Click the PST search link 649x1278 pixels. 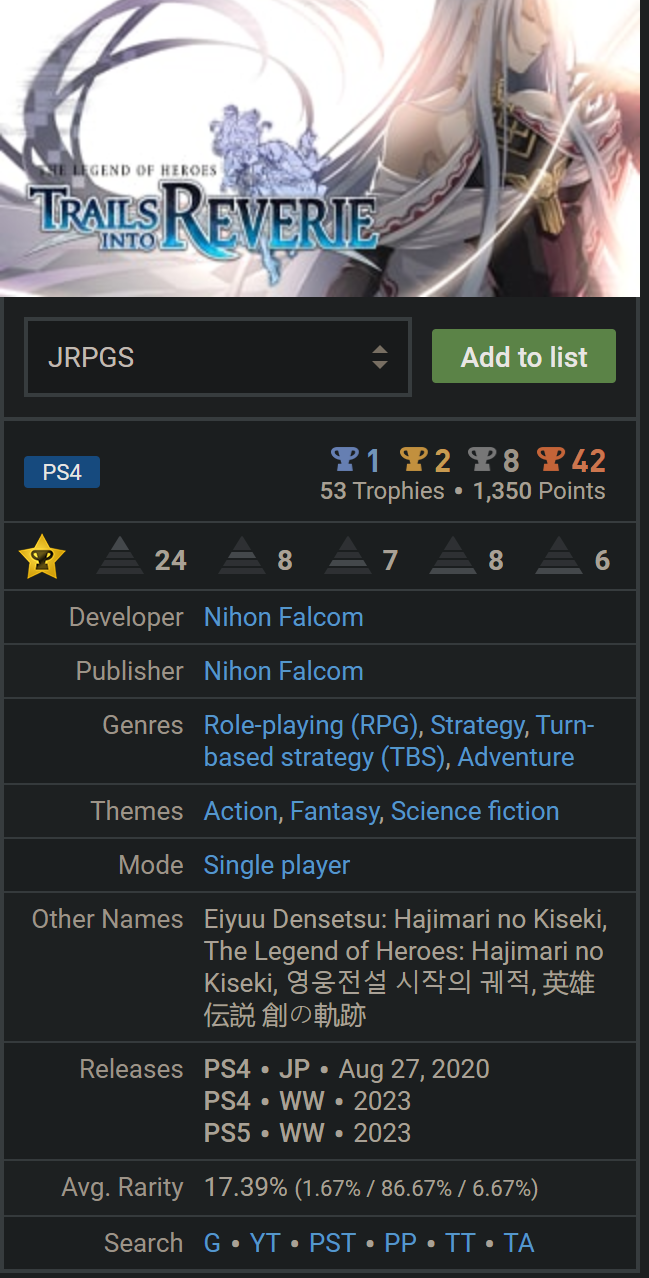pos(332,1243)
